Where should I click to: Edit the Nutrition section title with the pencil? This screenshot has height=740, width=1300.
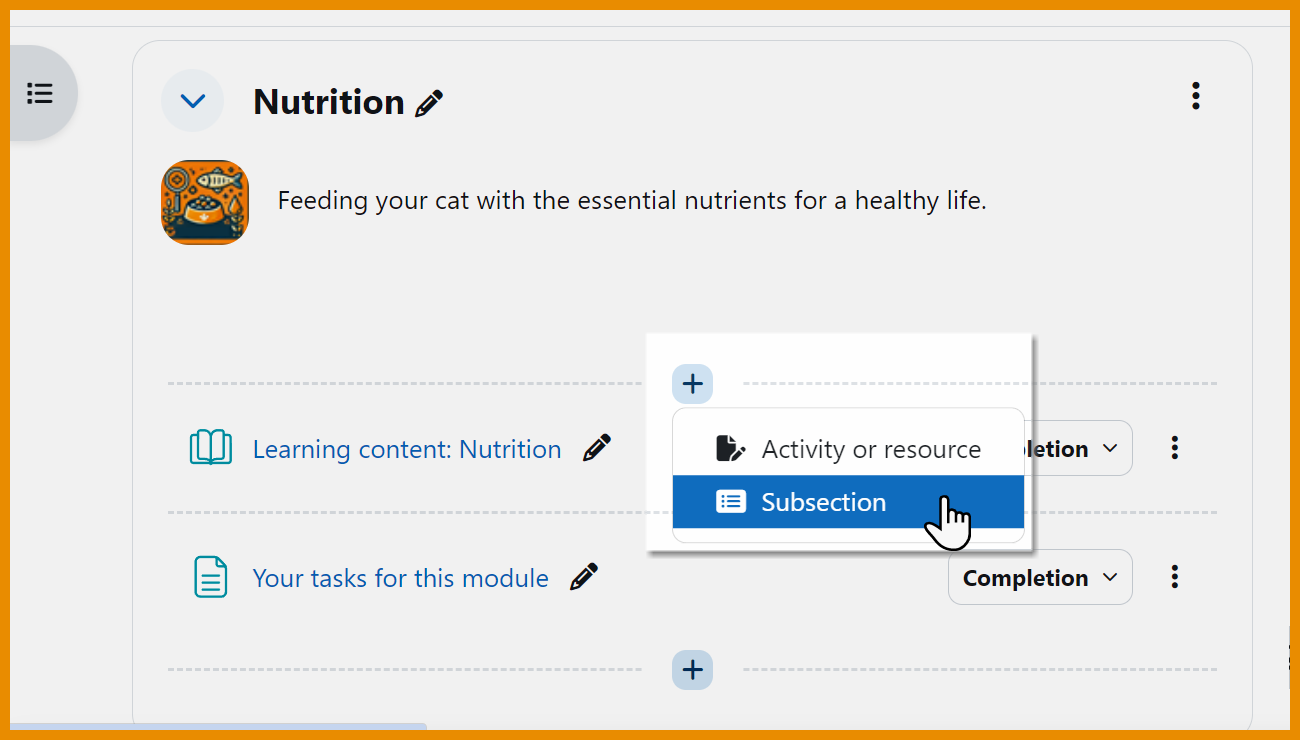(x=430, y=101)
